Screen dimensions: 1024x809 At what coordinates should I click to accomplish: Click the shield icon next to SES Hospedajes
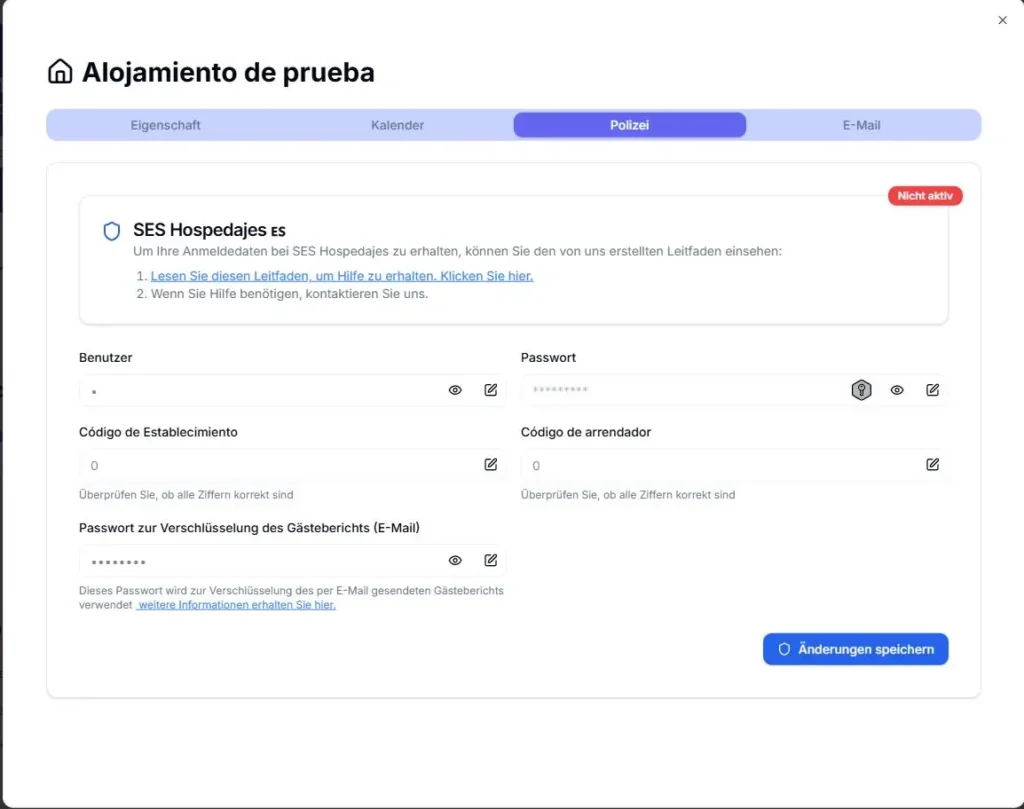tap(110, 231)
